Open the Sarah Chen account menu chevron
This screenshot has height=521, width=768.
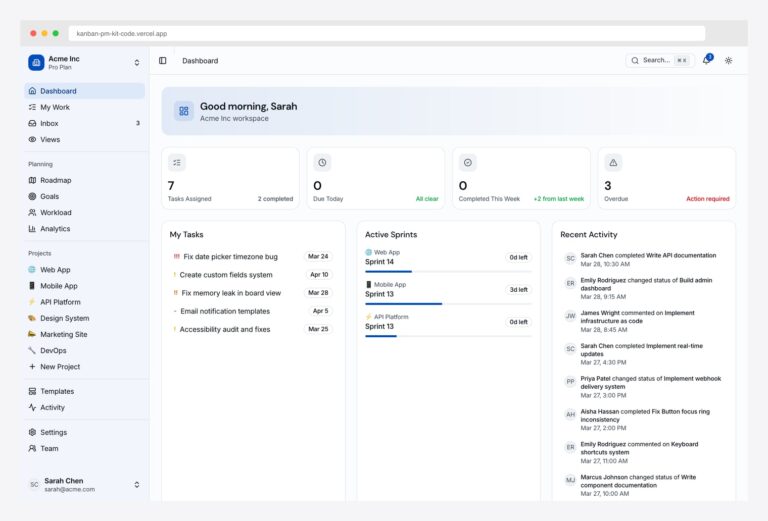pos(137,485)
